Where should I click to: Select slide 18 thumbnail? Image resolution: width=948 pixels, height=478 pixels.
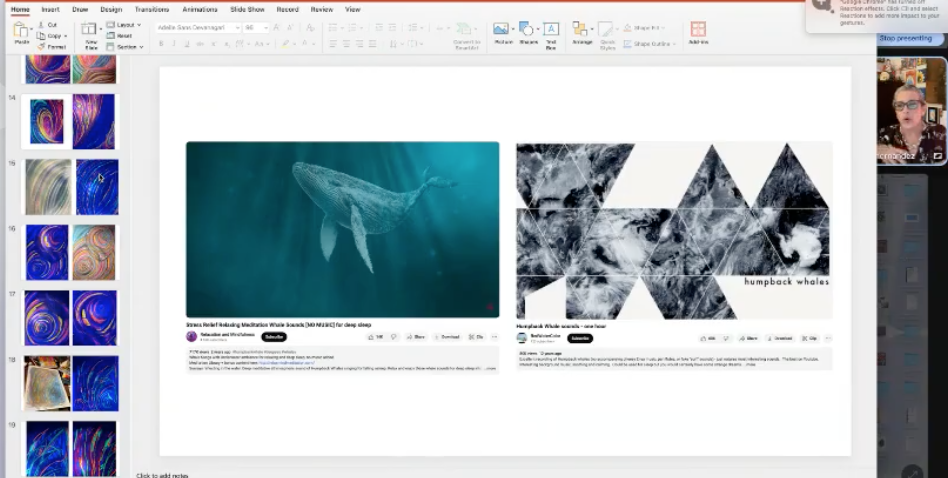point(70,383)
